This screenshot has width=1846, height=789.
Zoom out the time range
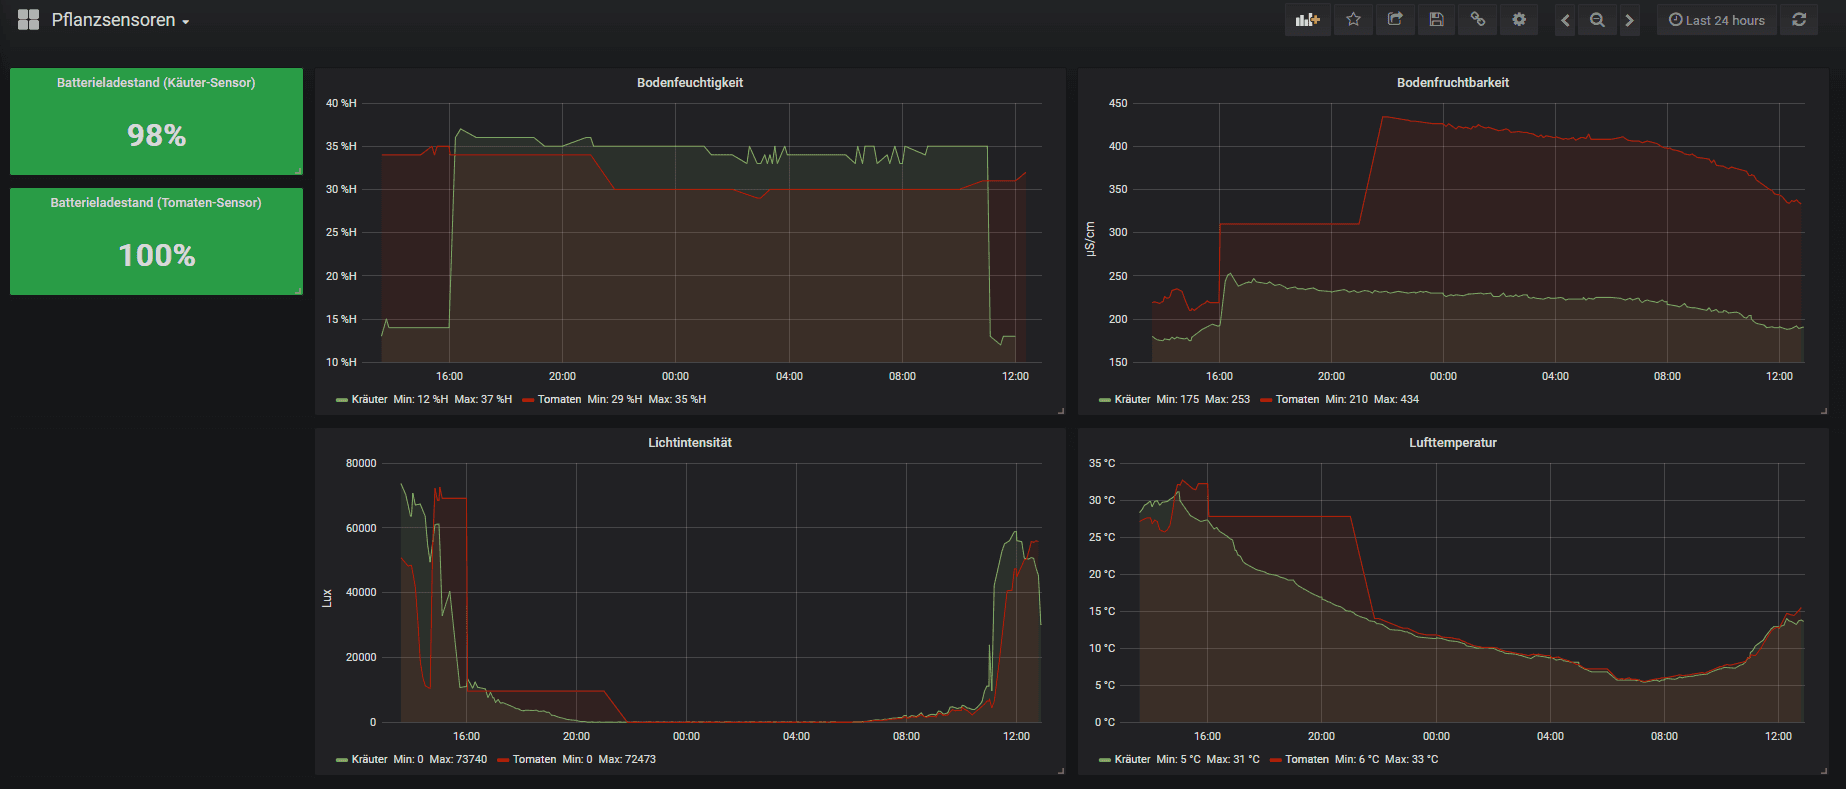tap(1597, 20)
